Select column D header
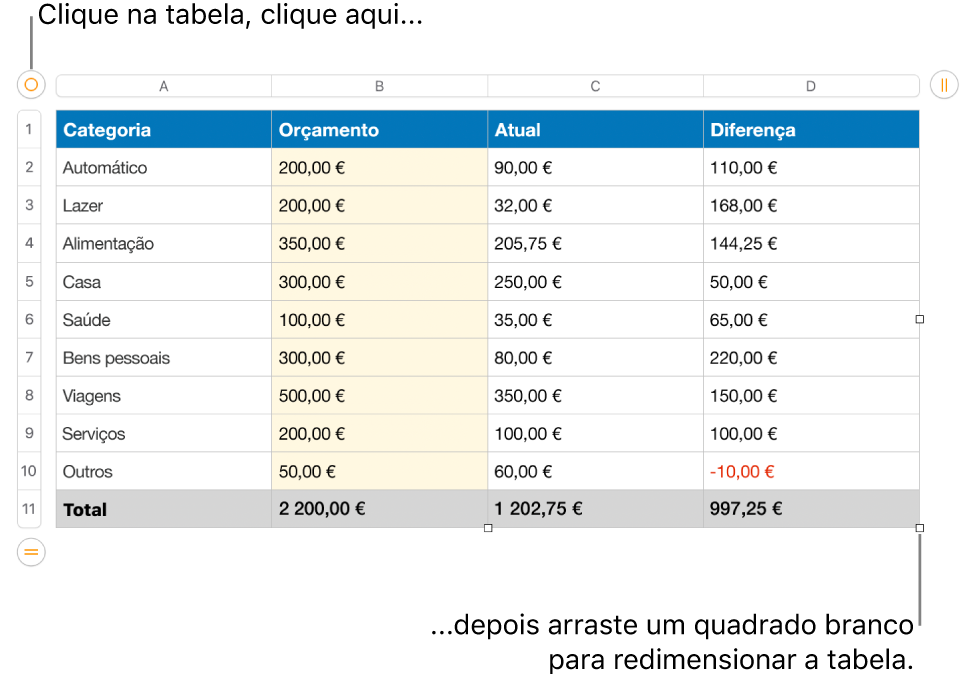The width and height of the screenshot is (971, 678). [x=811, y=86]
